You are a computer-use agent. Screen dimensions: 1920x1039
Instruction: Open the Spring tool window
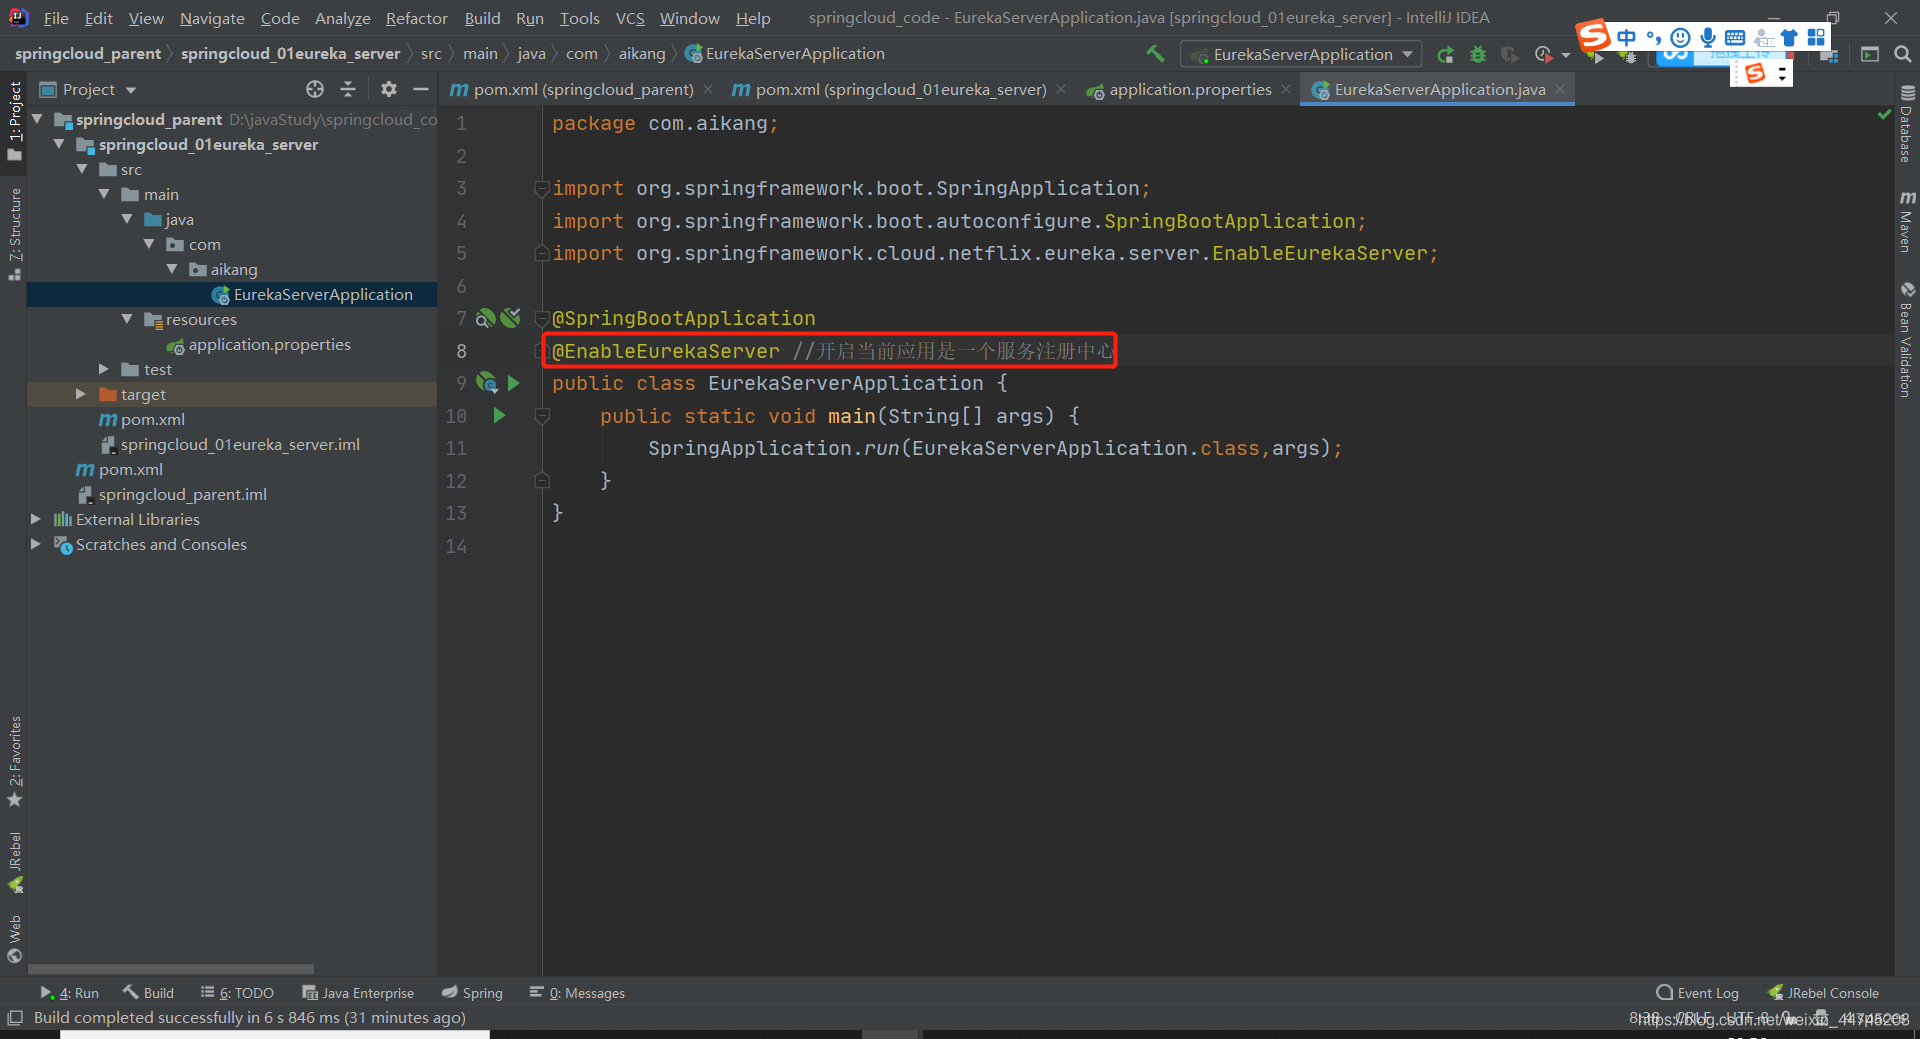pos(472,993)
